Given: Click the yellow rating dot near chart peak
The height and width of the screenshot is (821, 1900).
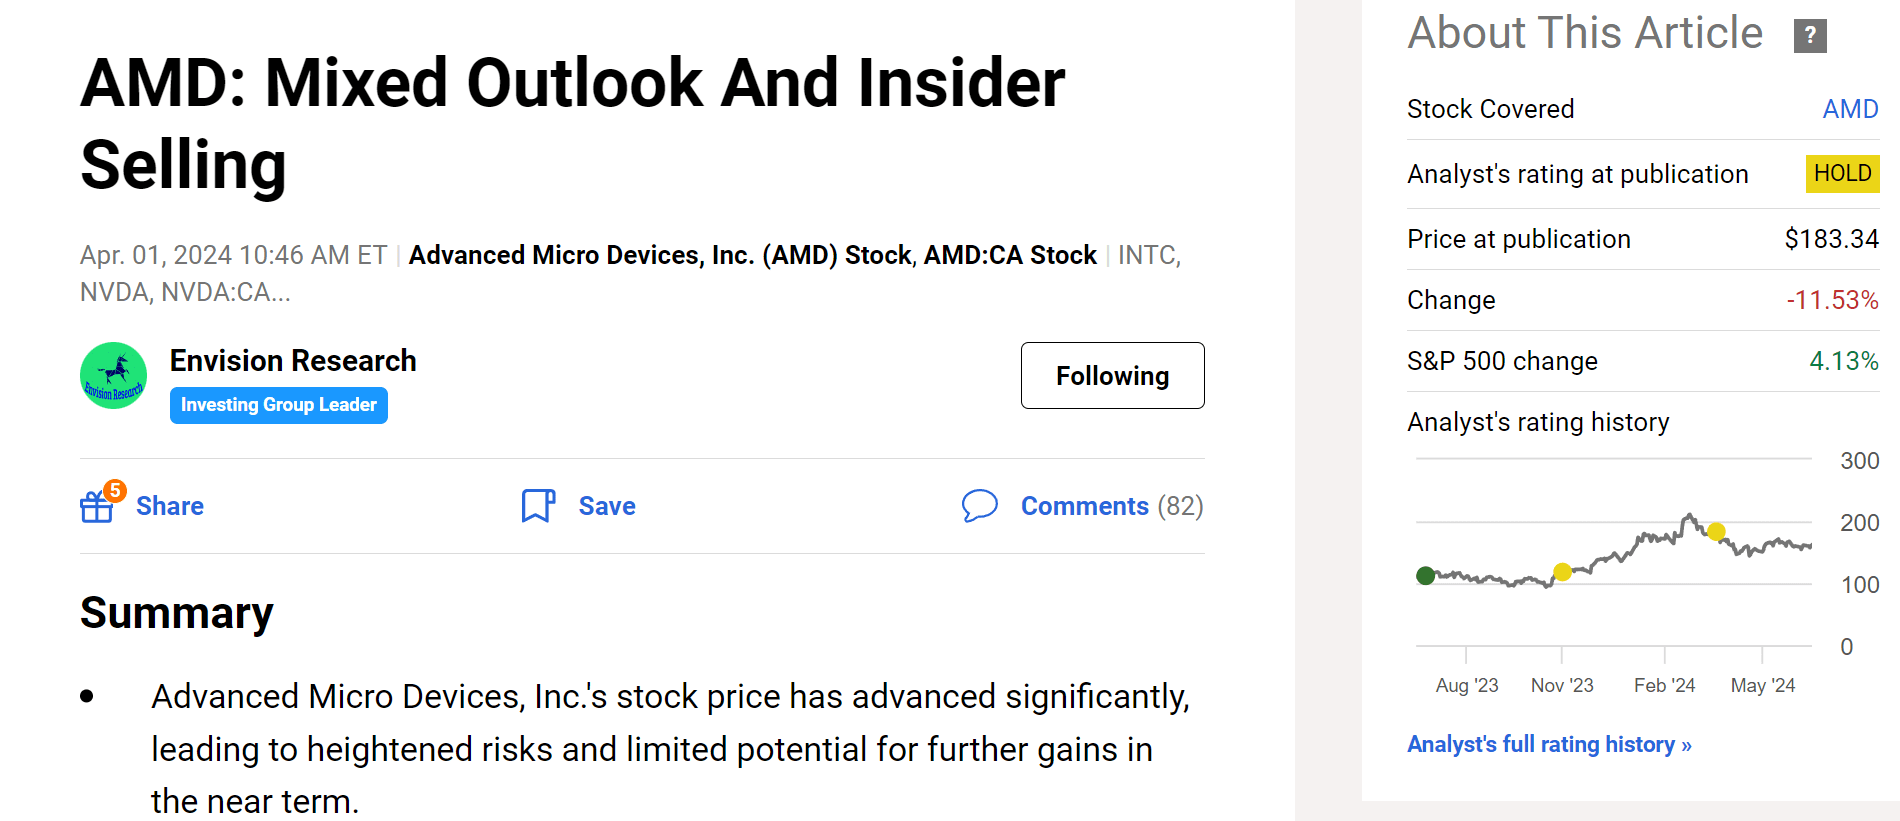Looking at the screenshot, I should tap(1716, 531).
